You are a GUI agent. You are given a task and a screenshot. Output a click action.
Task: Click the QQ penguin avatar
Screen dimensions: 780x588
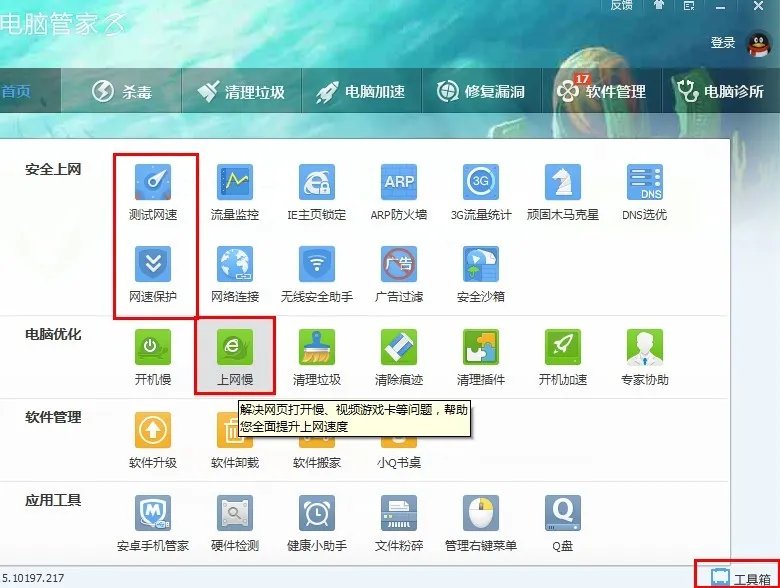point(758,45)
